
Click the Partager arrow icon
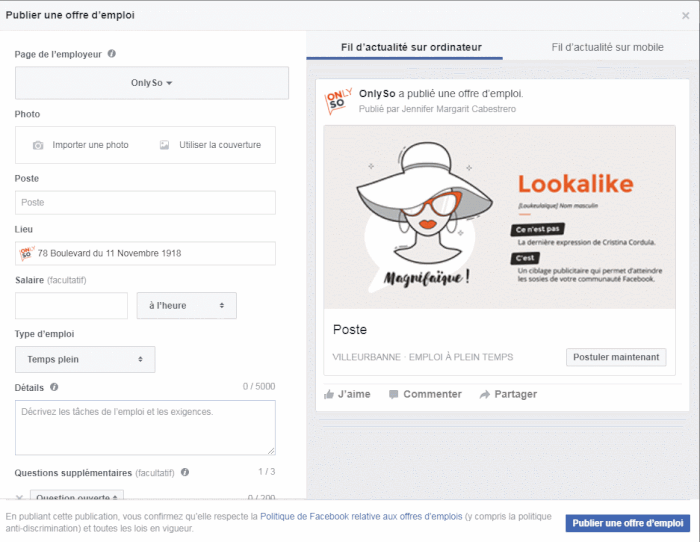pyautogui.click(x=484, y=394)
